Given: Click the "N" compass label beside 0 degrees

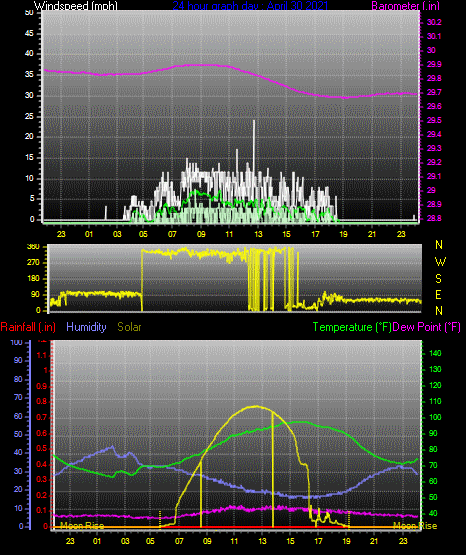Looking at the screenshot, I should [439, 311].
